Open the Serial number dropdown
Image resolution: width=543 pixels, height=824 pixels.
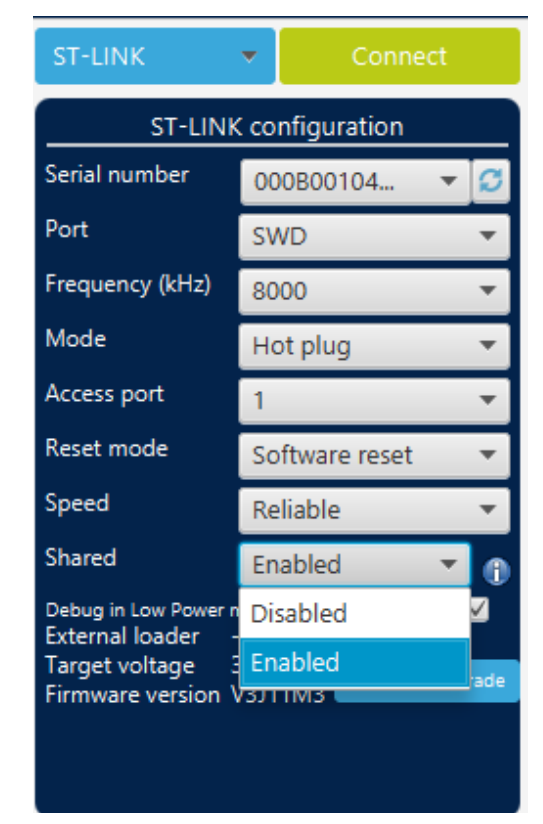click(355, 182)
